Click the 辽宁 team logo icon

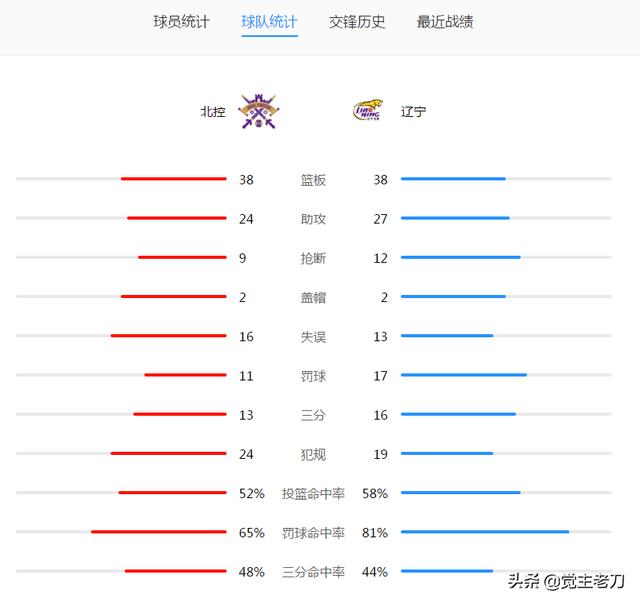(367, 110)
